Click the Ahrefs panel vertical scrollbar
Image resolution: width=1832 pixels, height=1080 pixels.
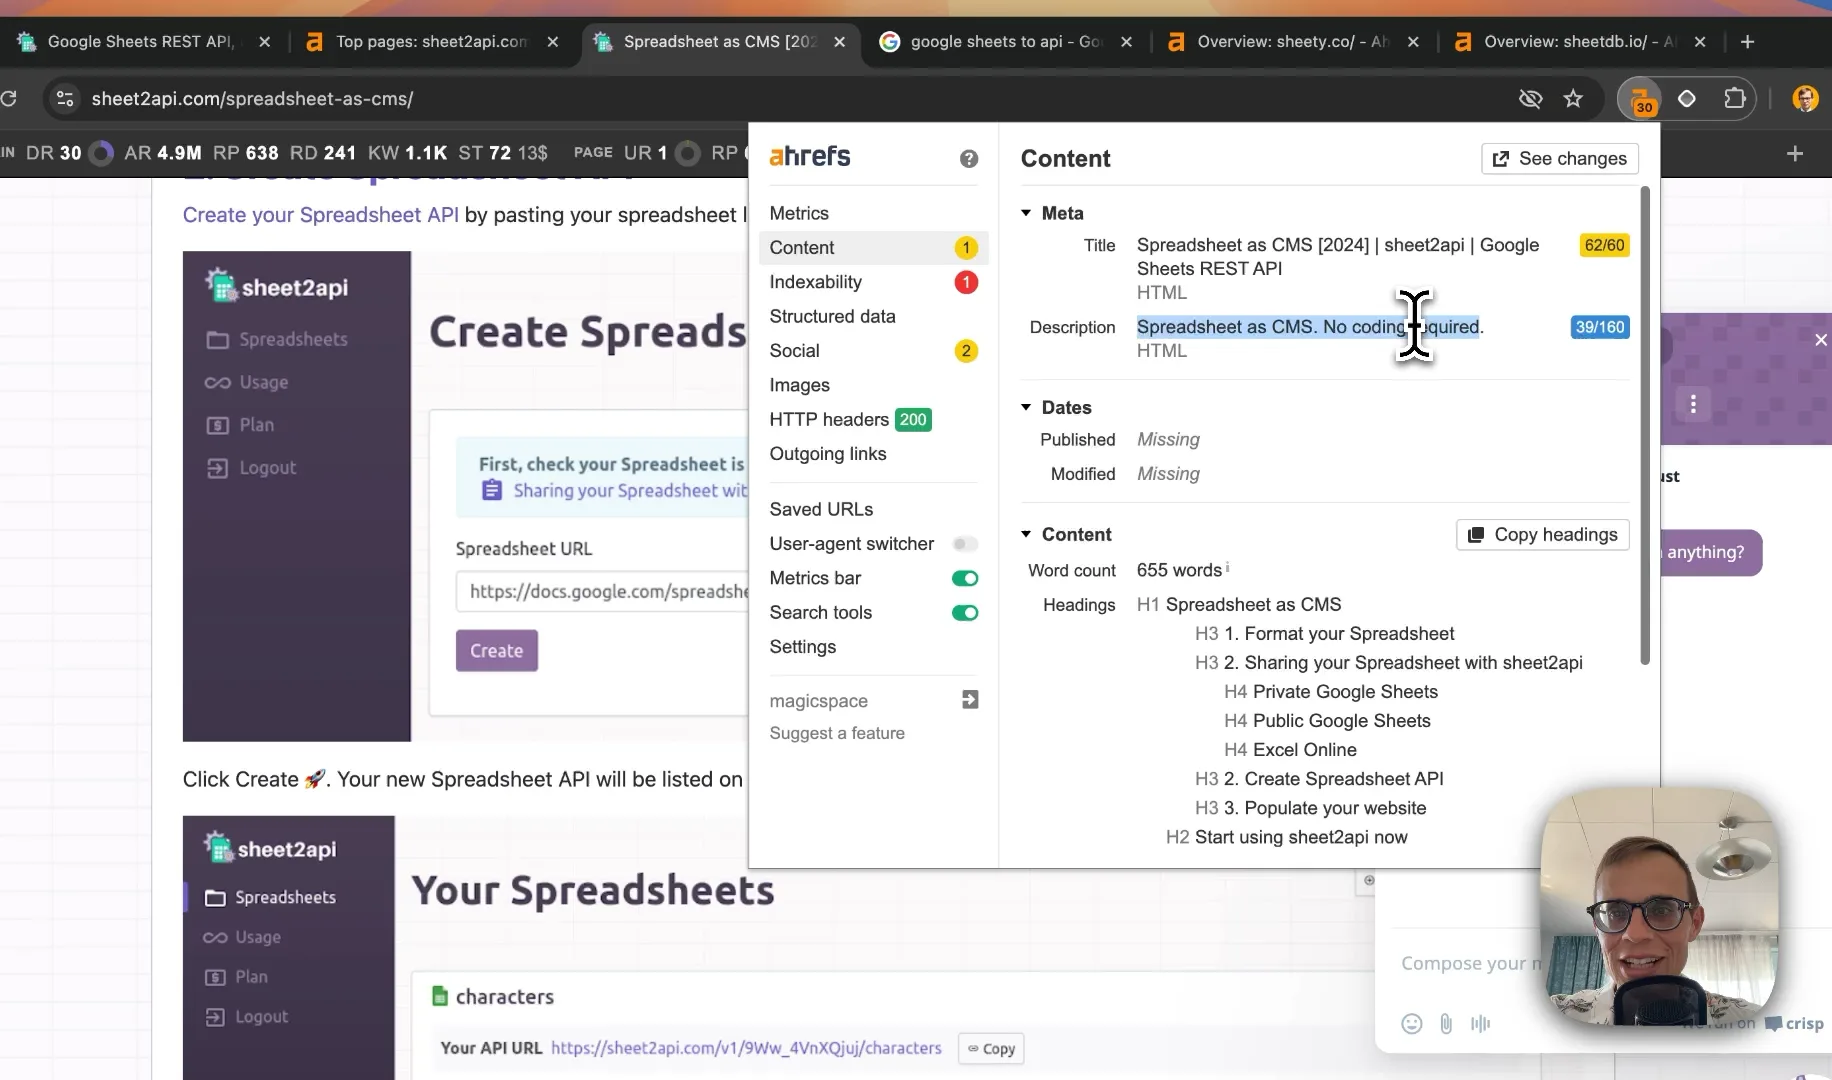coord(1645,425)
